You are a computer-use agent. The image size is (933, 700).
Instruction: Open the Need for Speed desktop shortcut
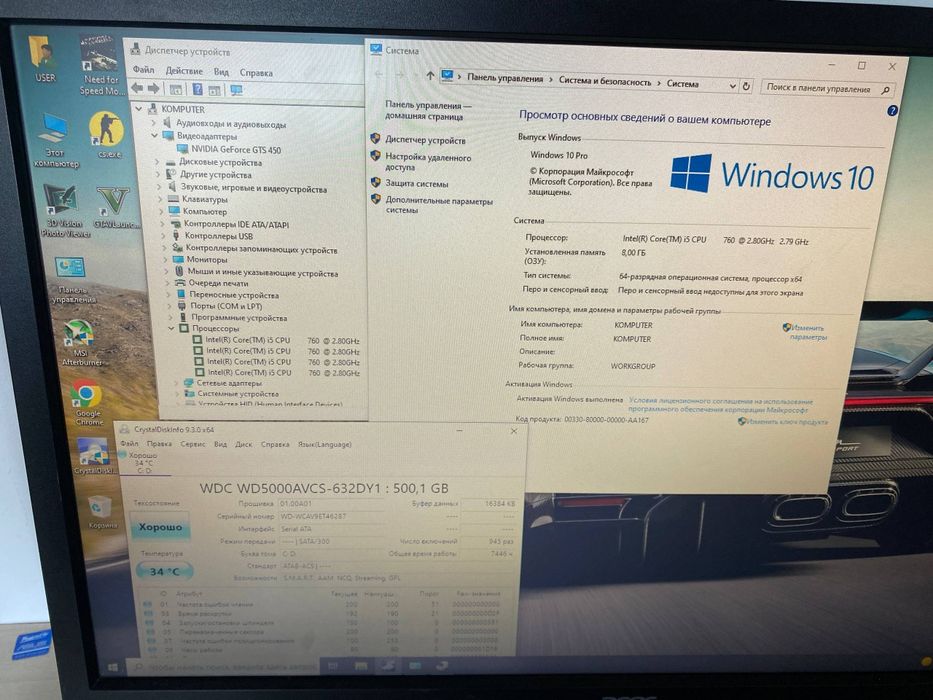(x=101, y=65)
